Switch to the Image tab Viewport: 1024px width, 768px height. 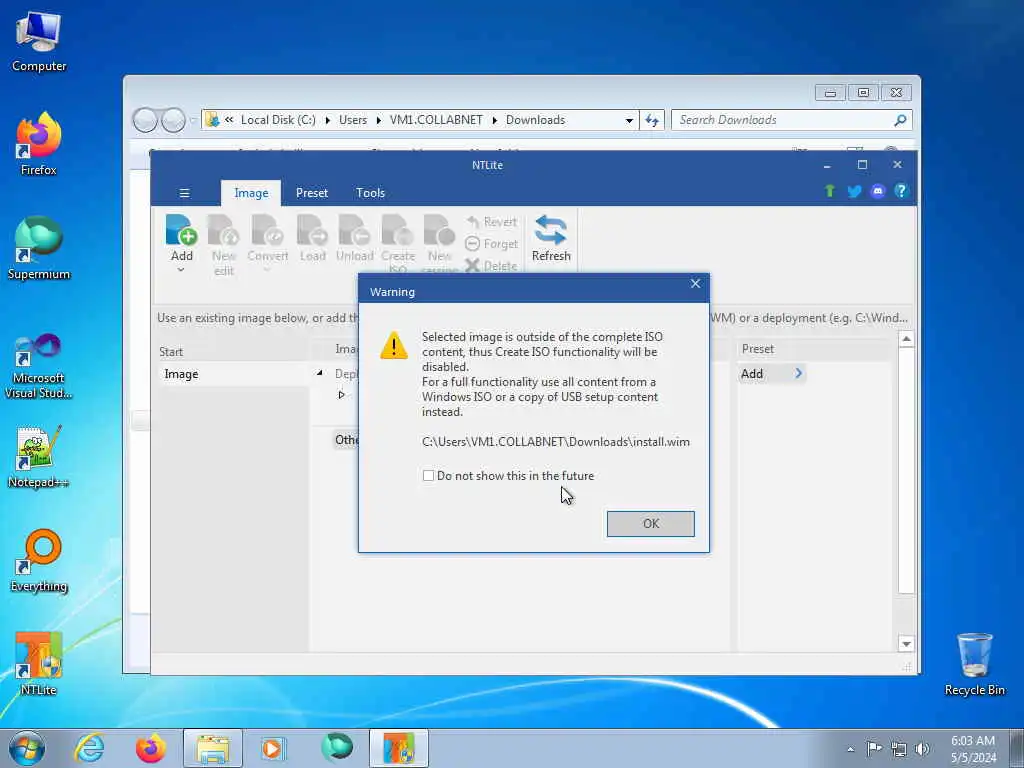[251, 193]
